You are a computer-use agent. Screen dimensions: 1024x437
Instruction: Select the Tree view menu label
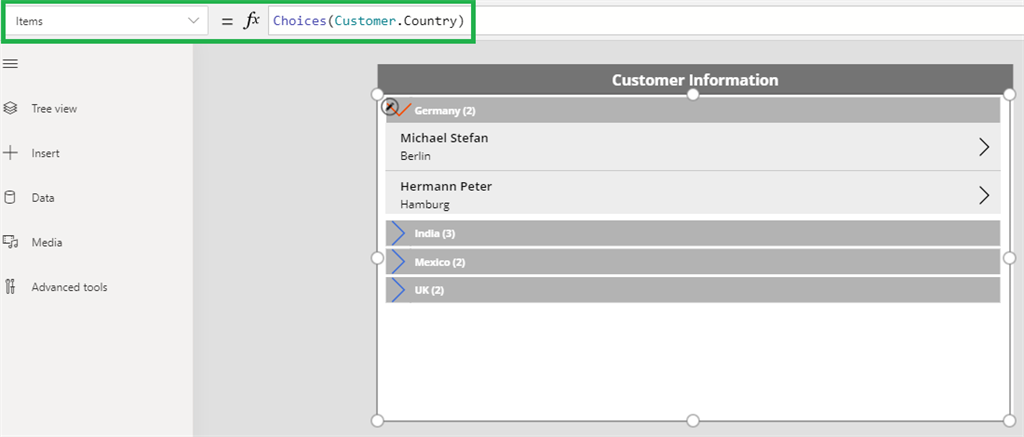pyautogui.click(x=54, y=108)
